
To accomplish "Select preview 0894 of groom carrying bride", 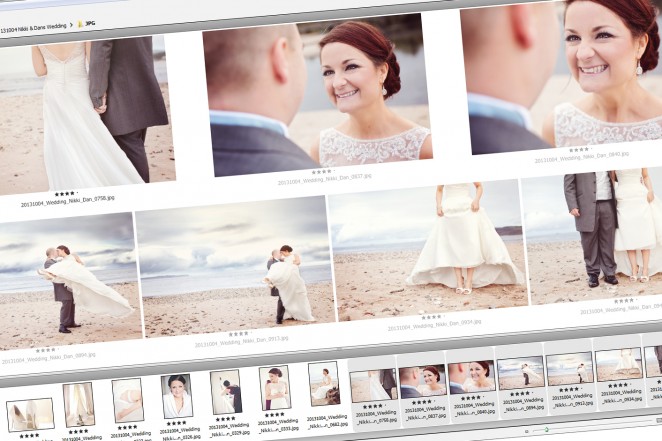I will coord(70,281).
